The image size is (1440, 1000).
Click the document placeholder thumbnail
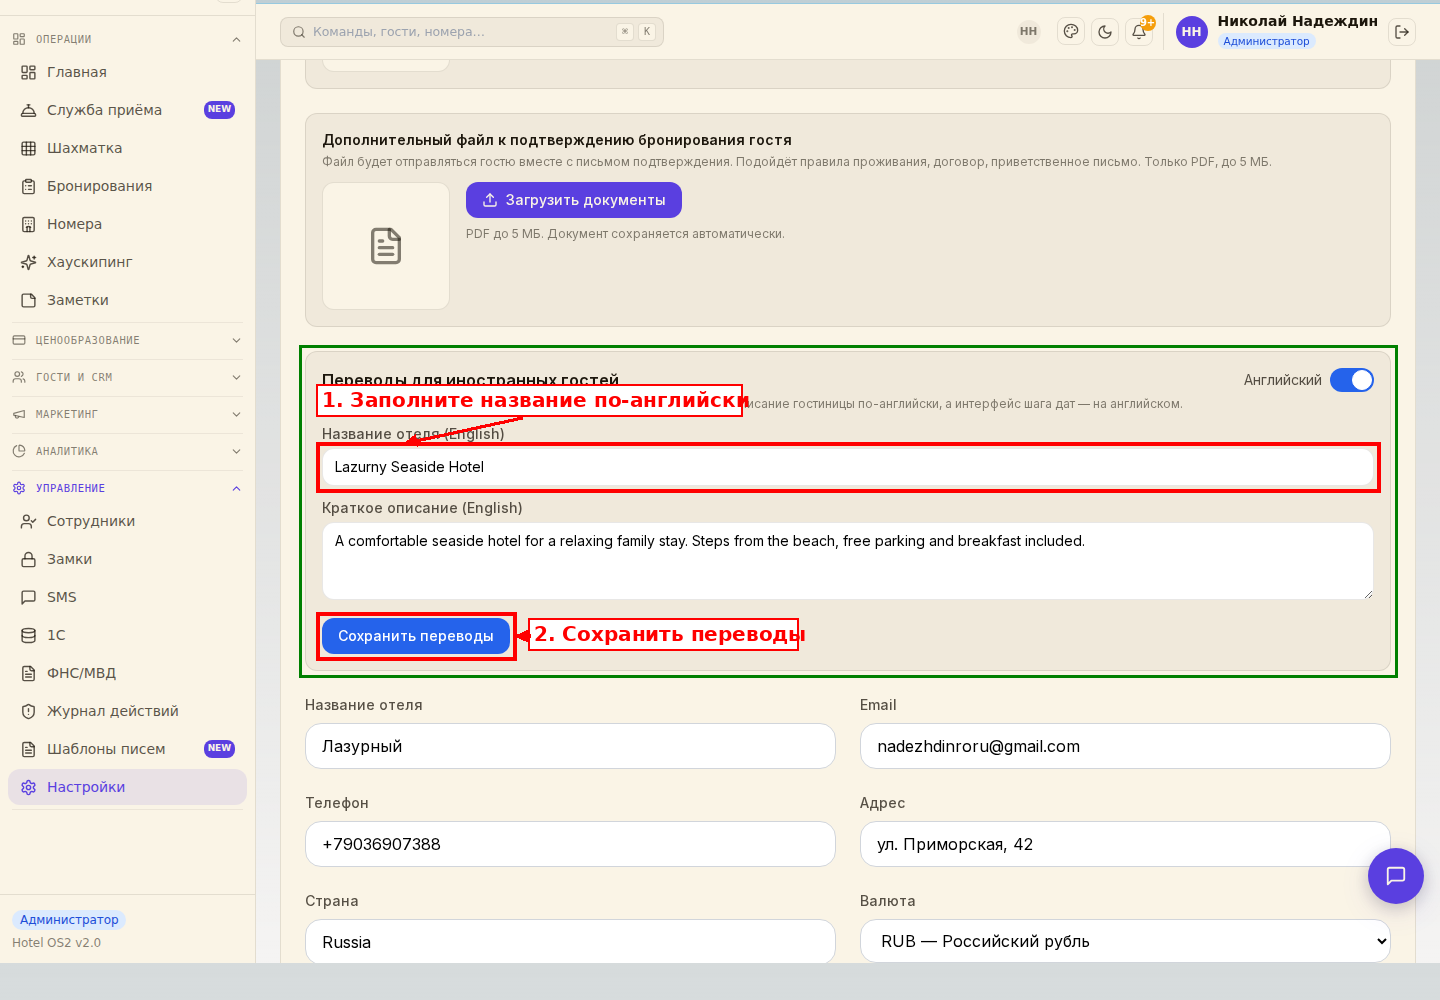(x=386, y=246)
